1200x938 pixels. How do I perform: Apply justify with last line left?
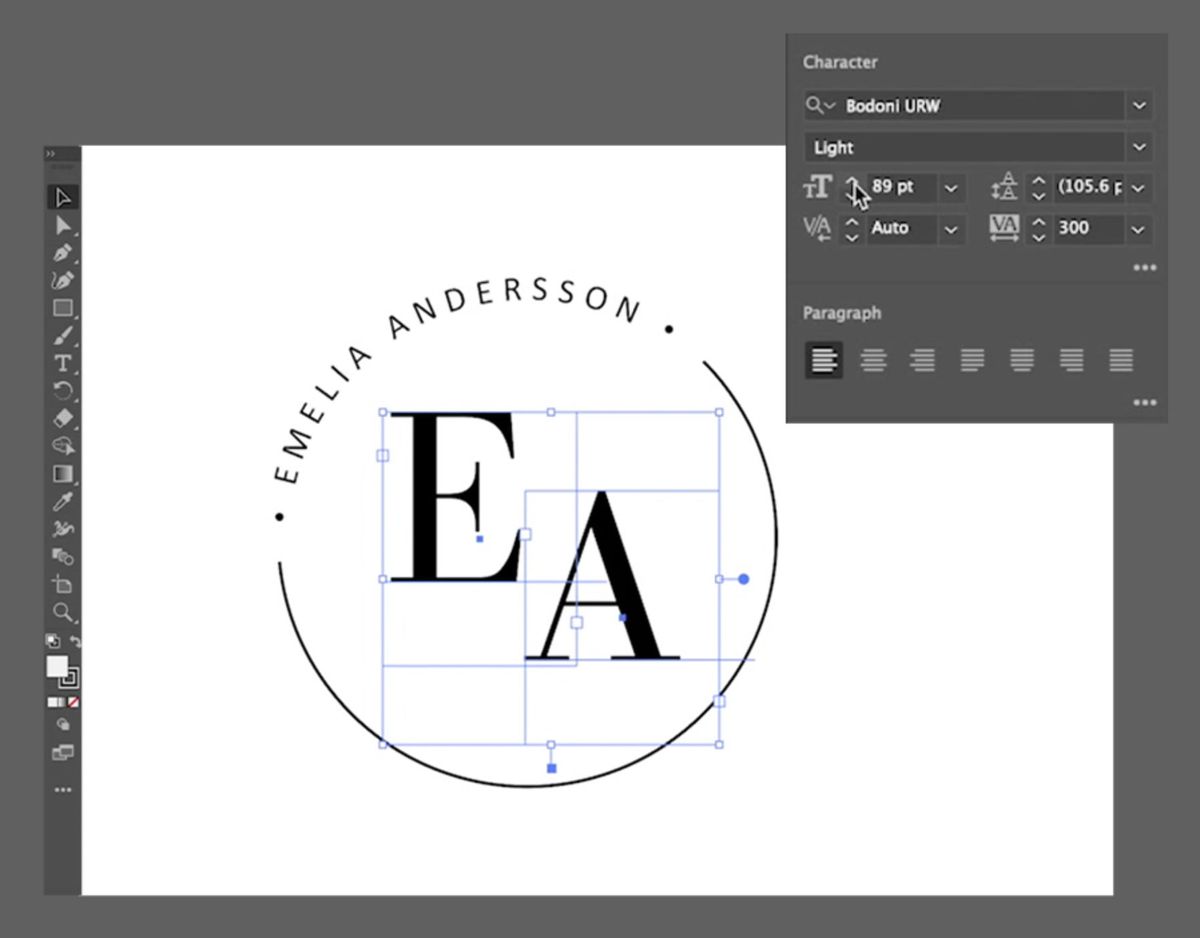click(973, 360)
